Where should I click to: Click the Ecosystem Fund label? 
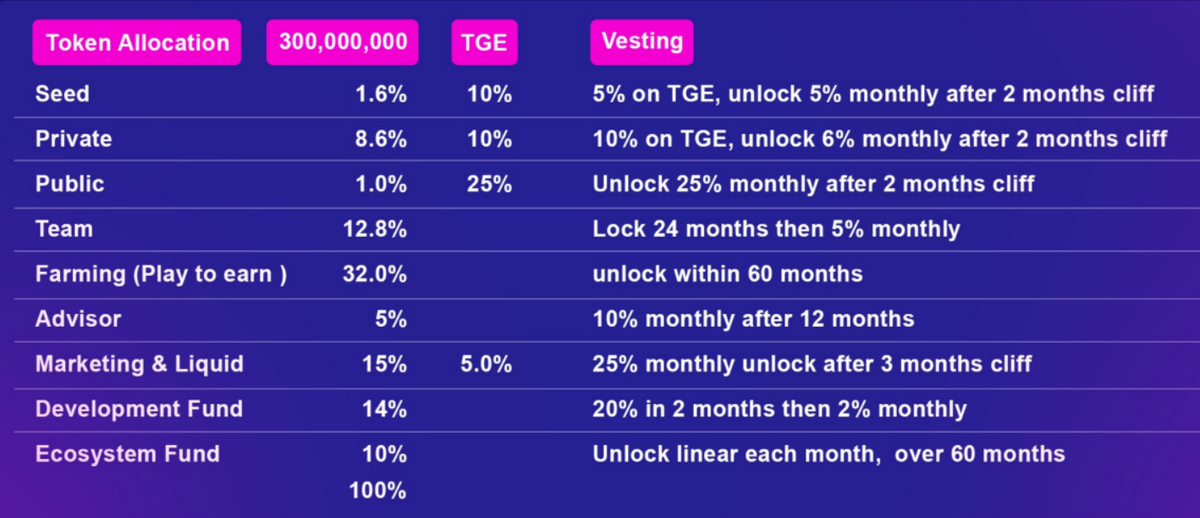pos(127,454)
